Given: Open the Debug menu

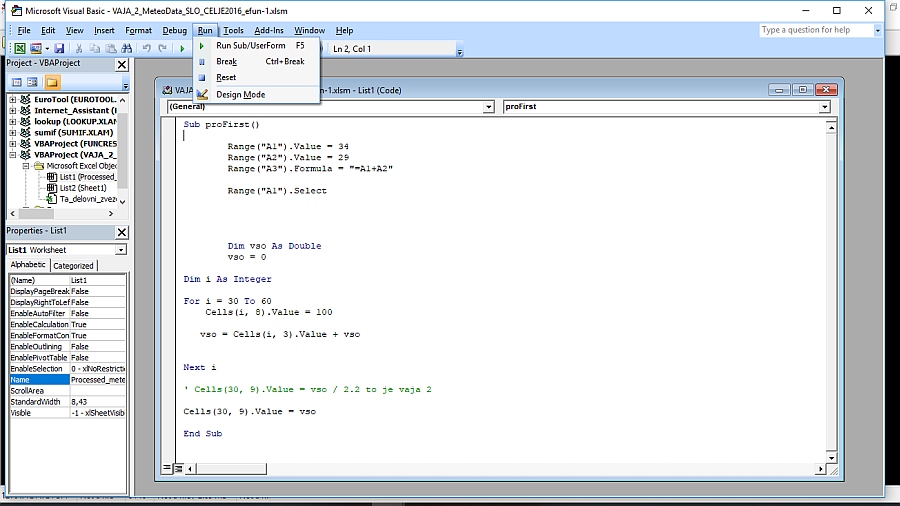Looking at the screenshot, I should 175,31.
